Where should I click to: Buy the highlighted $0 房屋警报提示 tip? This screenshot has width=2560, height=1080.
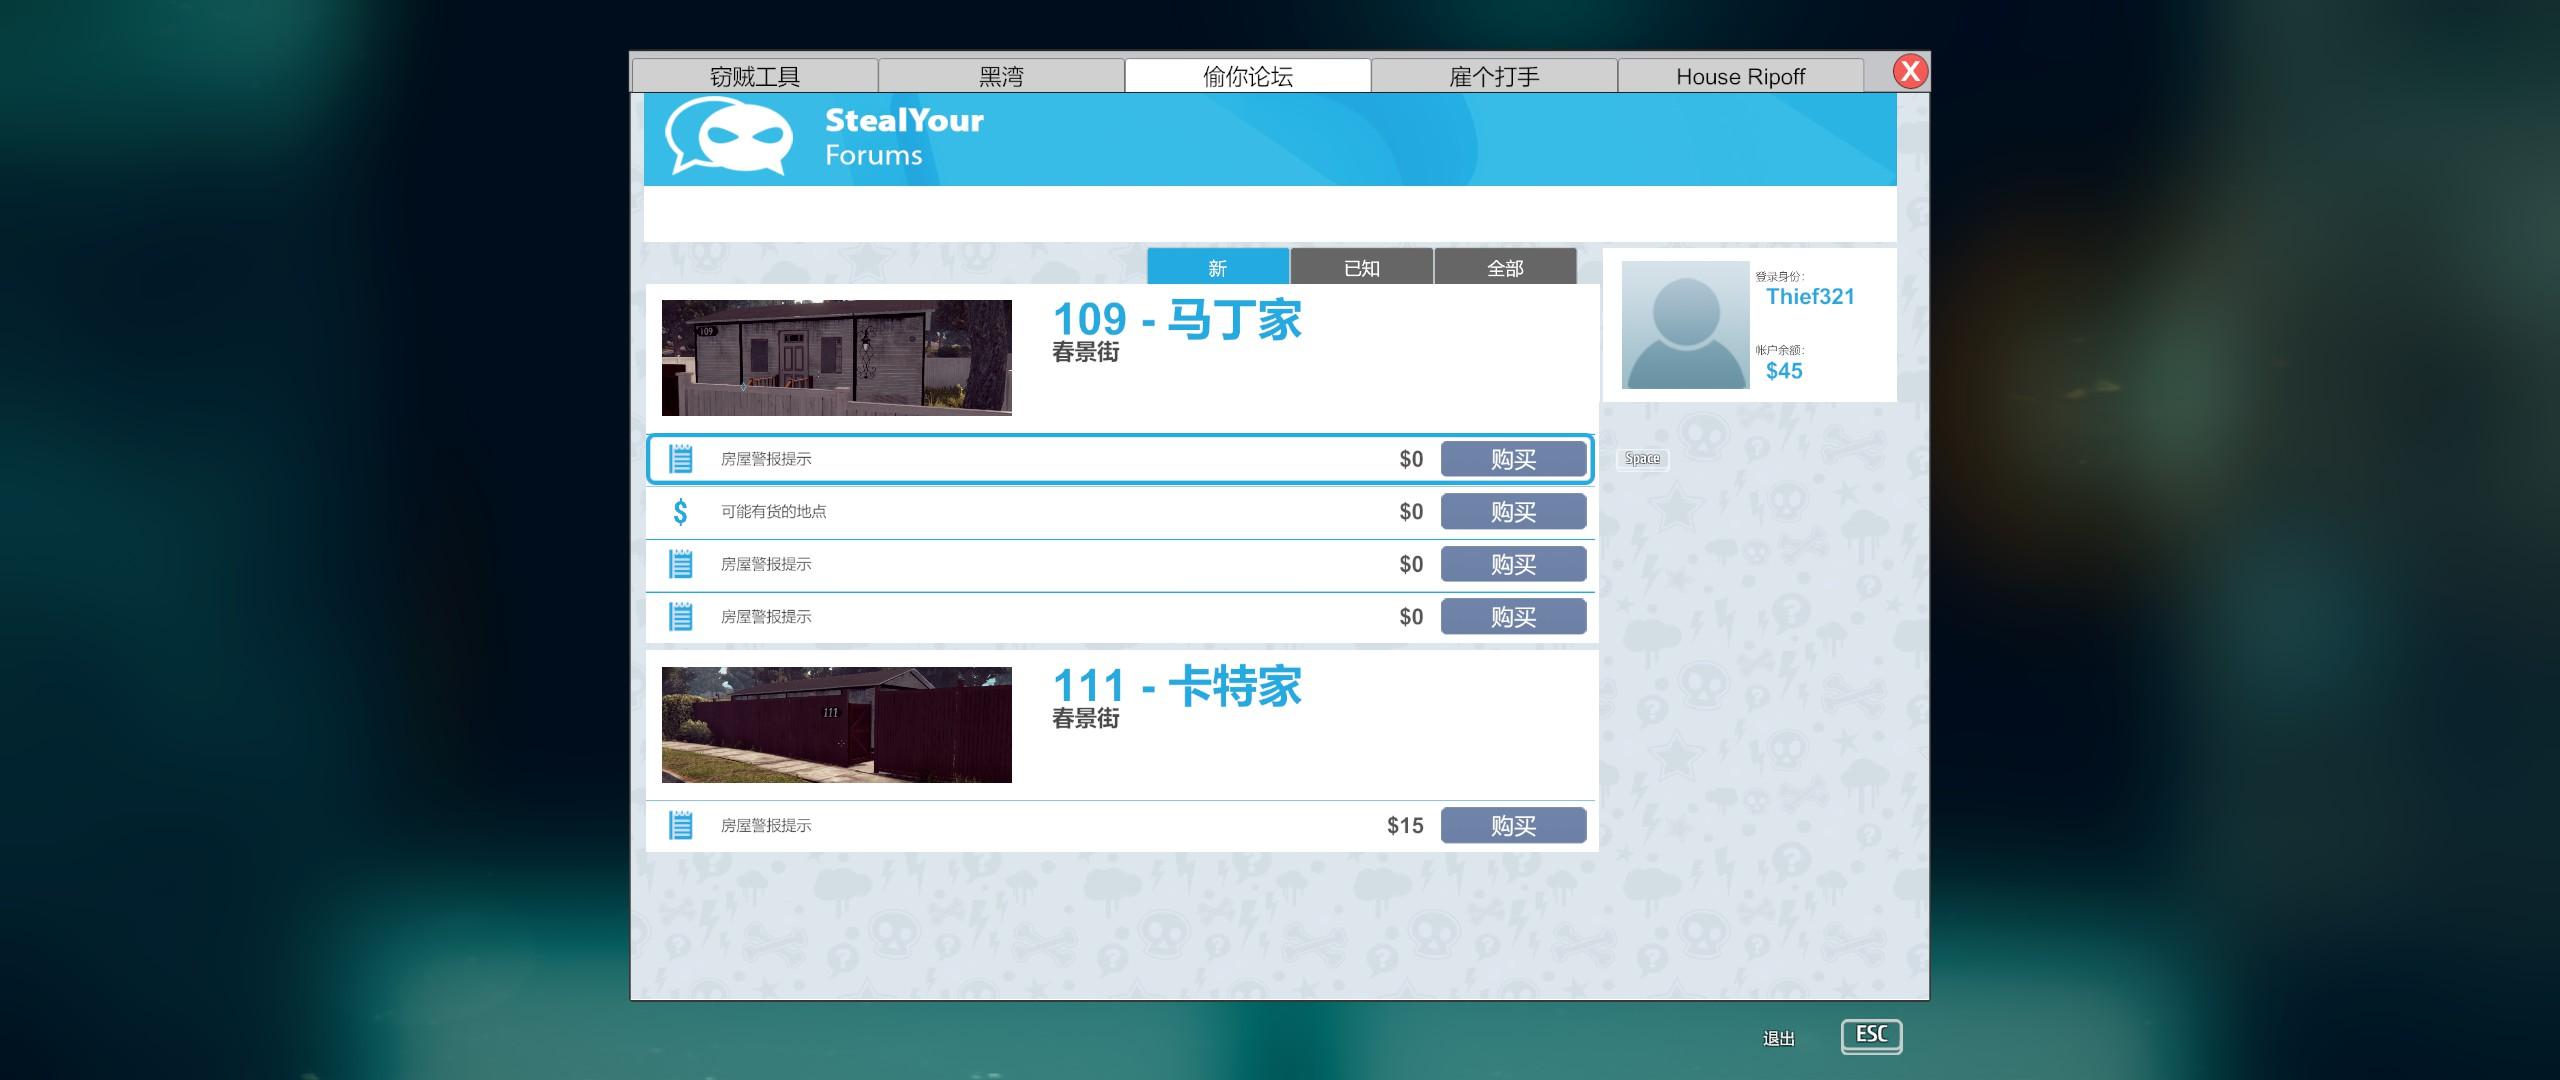pyautogui.click(x=1513, y=459)
